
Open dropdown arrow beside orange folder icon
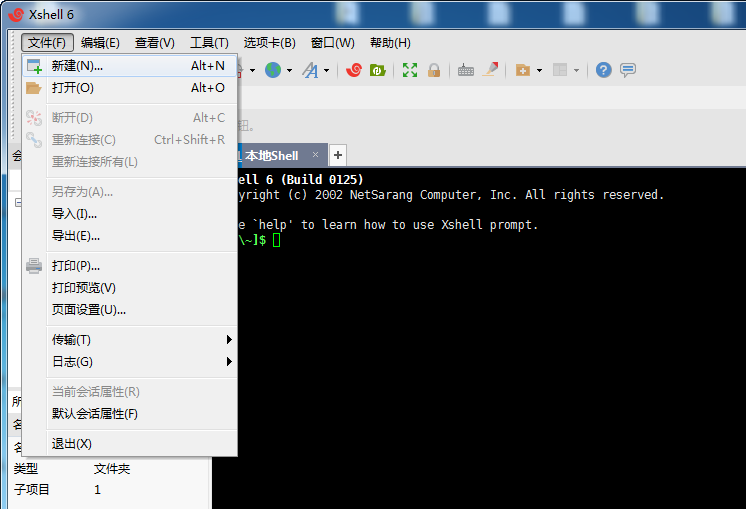pyautogui.click(x=539, y=70)
